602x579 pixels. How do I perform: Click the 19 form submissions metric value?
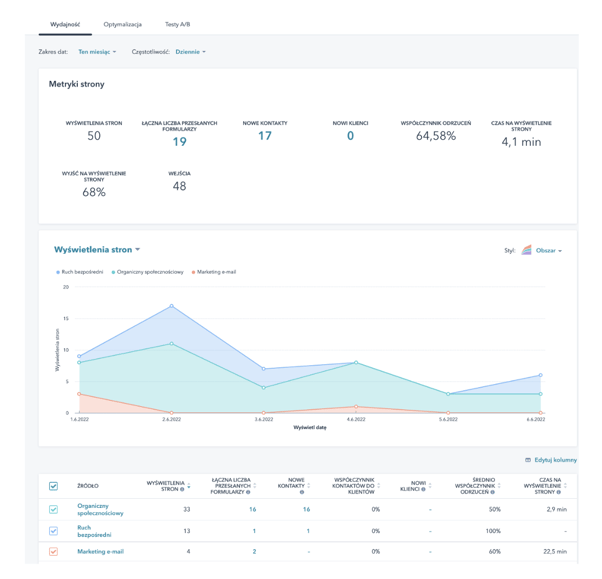pos(179,142)
